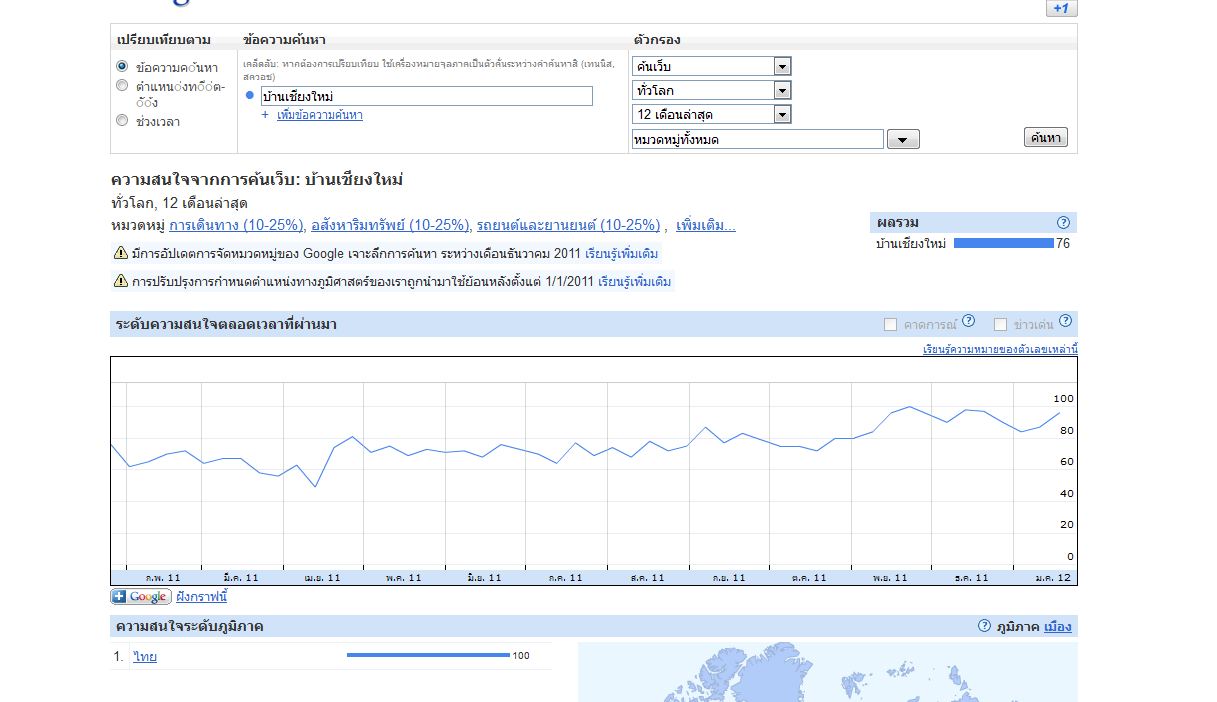
Task: Open เรียนรู้เพิ่มเติม link for 1/1/2011 location notice
Action: point(634,282)
